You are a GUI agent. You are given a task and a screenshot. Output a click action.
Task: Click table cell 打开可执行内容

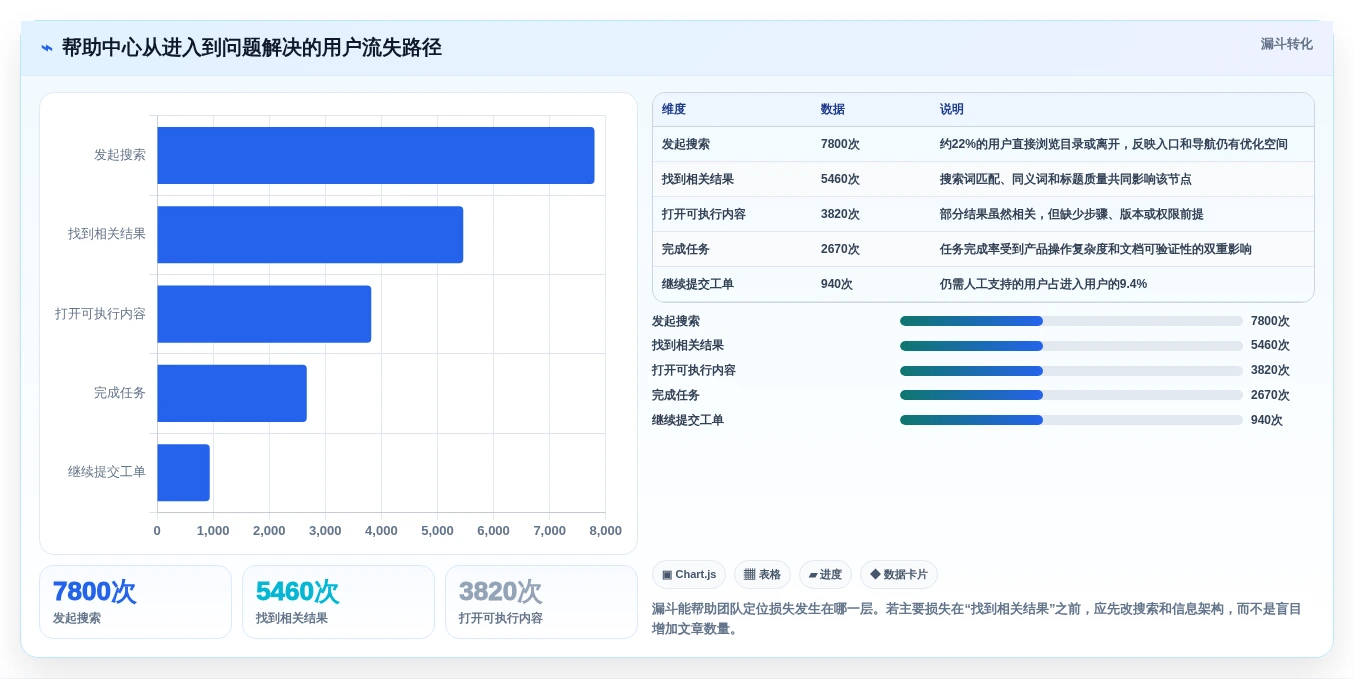pyautogui.click(x=704, y=214)
